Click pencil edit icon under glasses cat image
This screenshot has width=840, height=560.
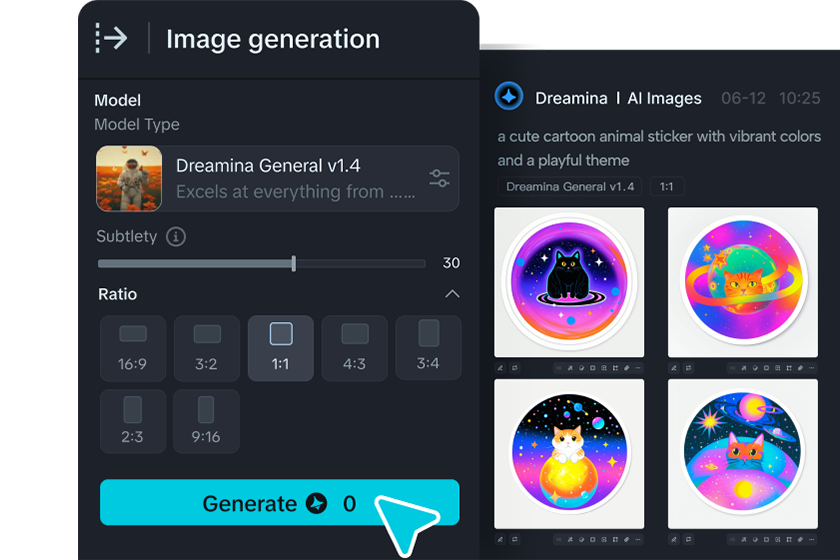click(x=673, y=539)
